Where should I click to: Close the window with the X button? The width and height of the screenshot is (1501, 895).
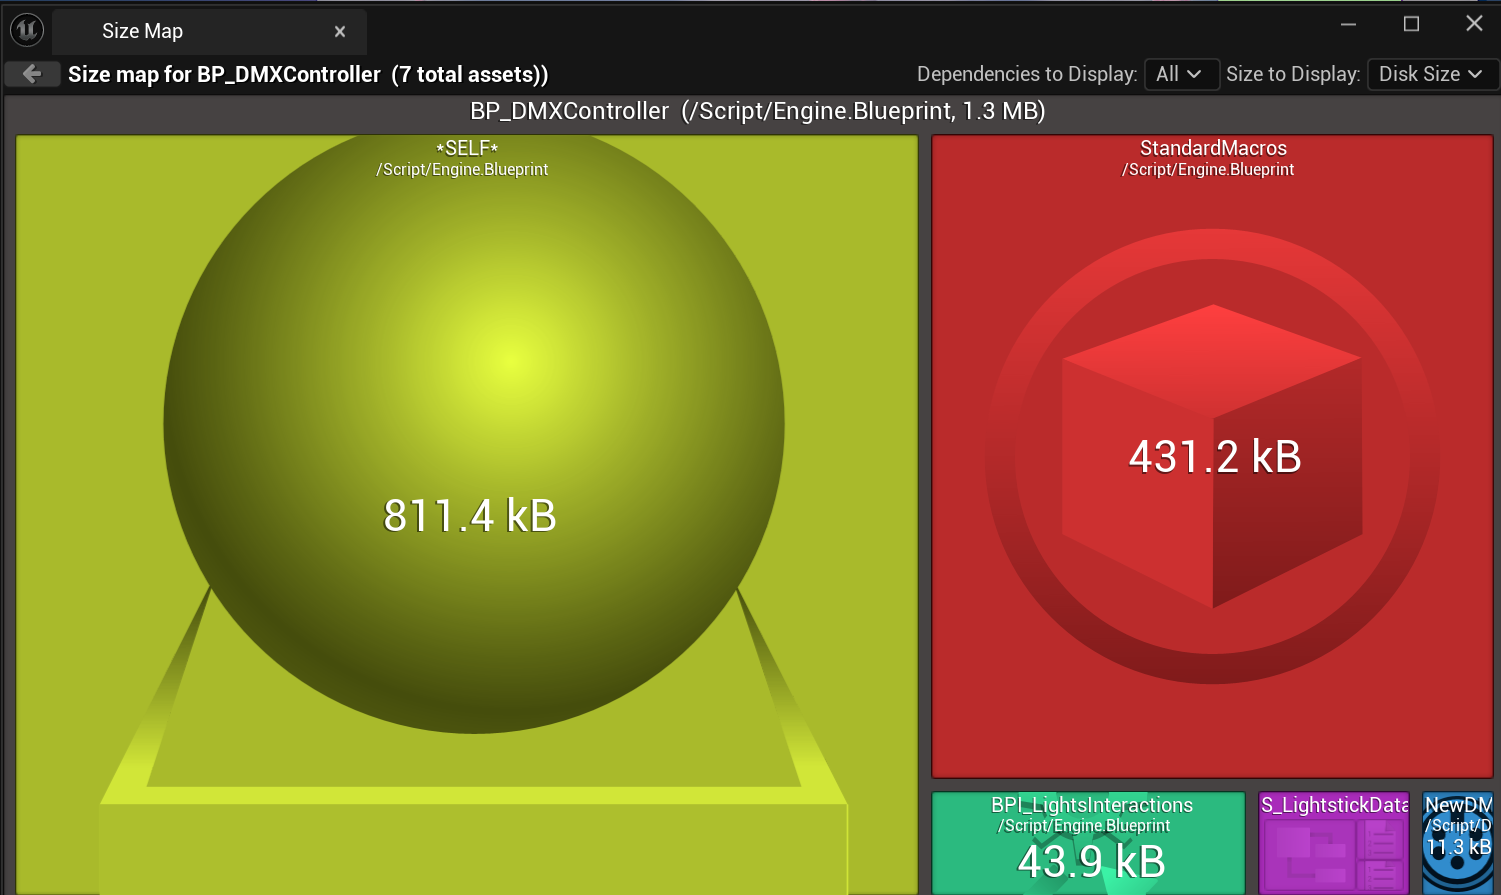click(x=1474, y=24)
